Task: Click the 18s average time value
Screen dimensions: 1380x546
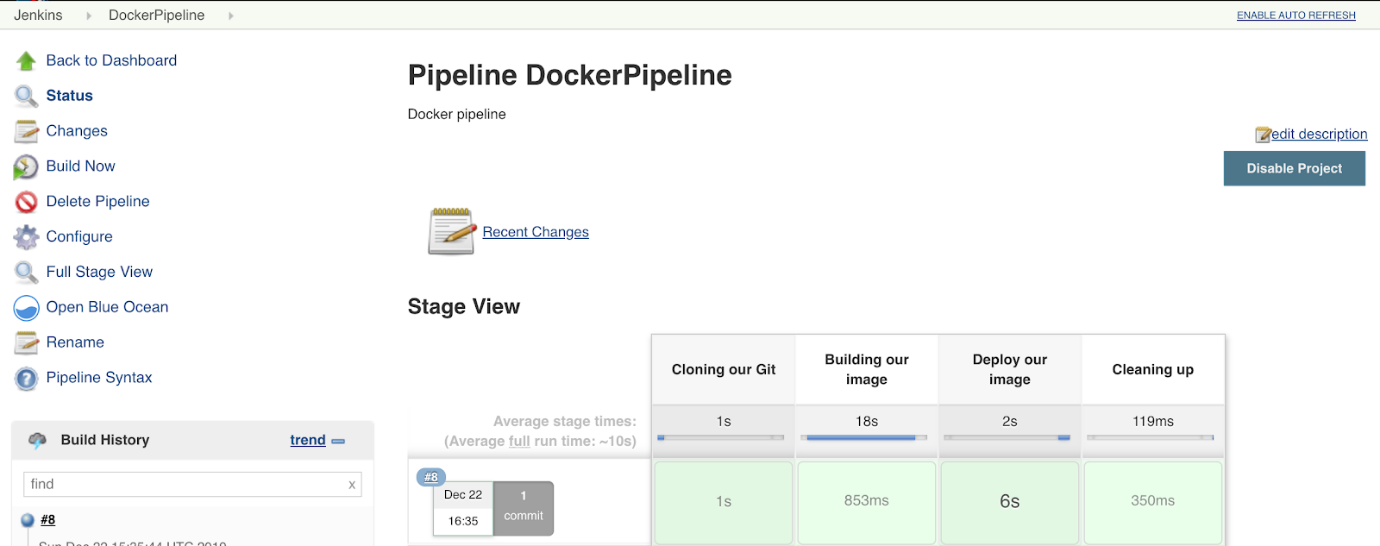Action: [866, 422]
